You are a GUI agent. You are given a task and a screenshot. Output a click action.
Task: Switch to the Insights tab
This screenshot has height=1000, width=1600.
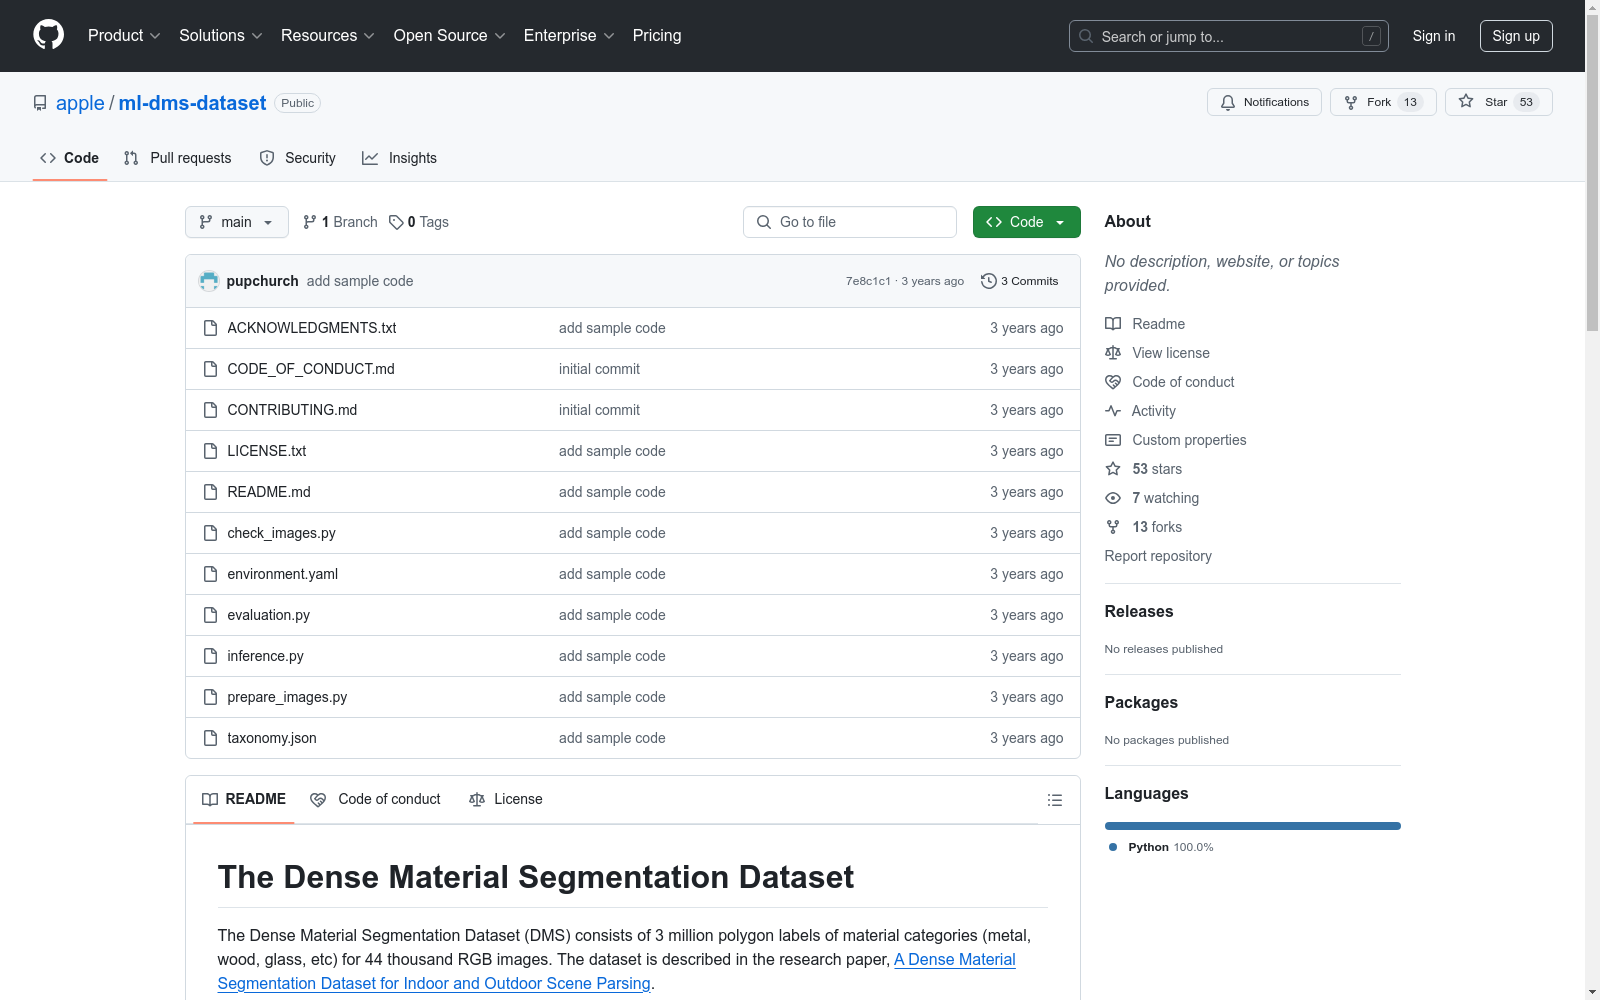tap(399, 158)
